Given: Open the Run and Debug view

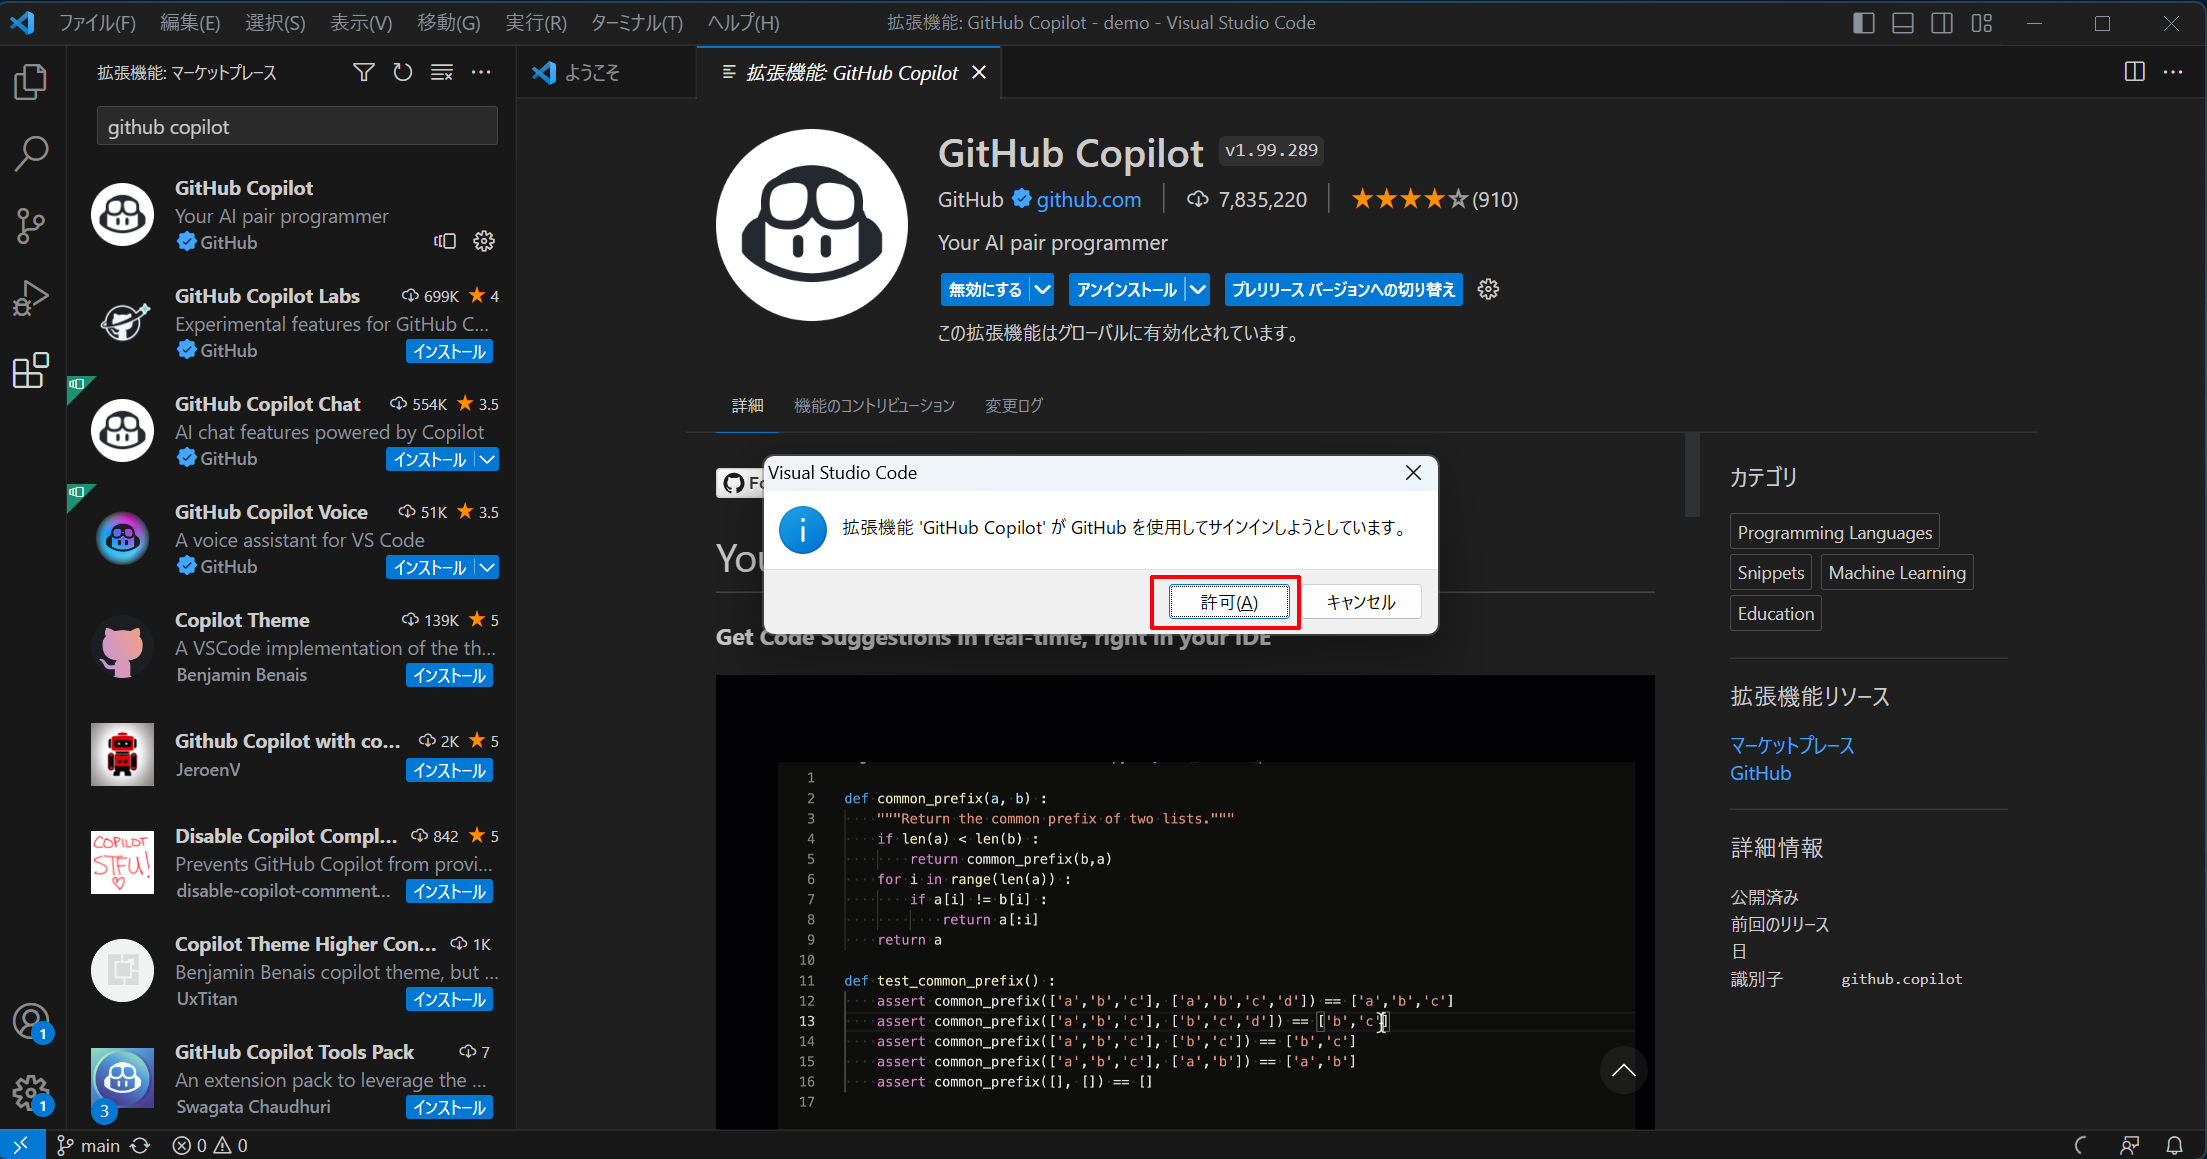Looking at the screenshot, I should [31, 298].
